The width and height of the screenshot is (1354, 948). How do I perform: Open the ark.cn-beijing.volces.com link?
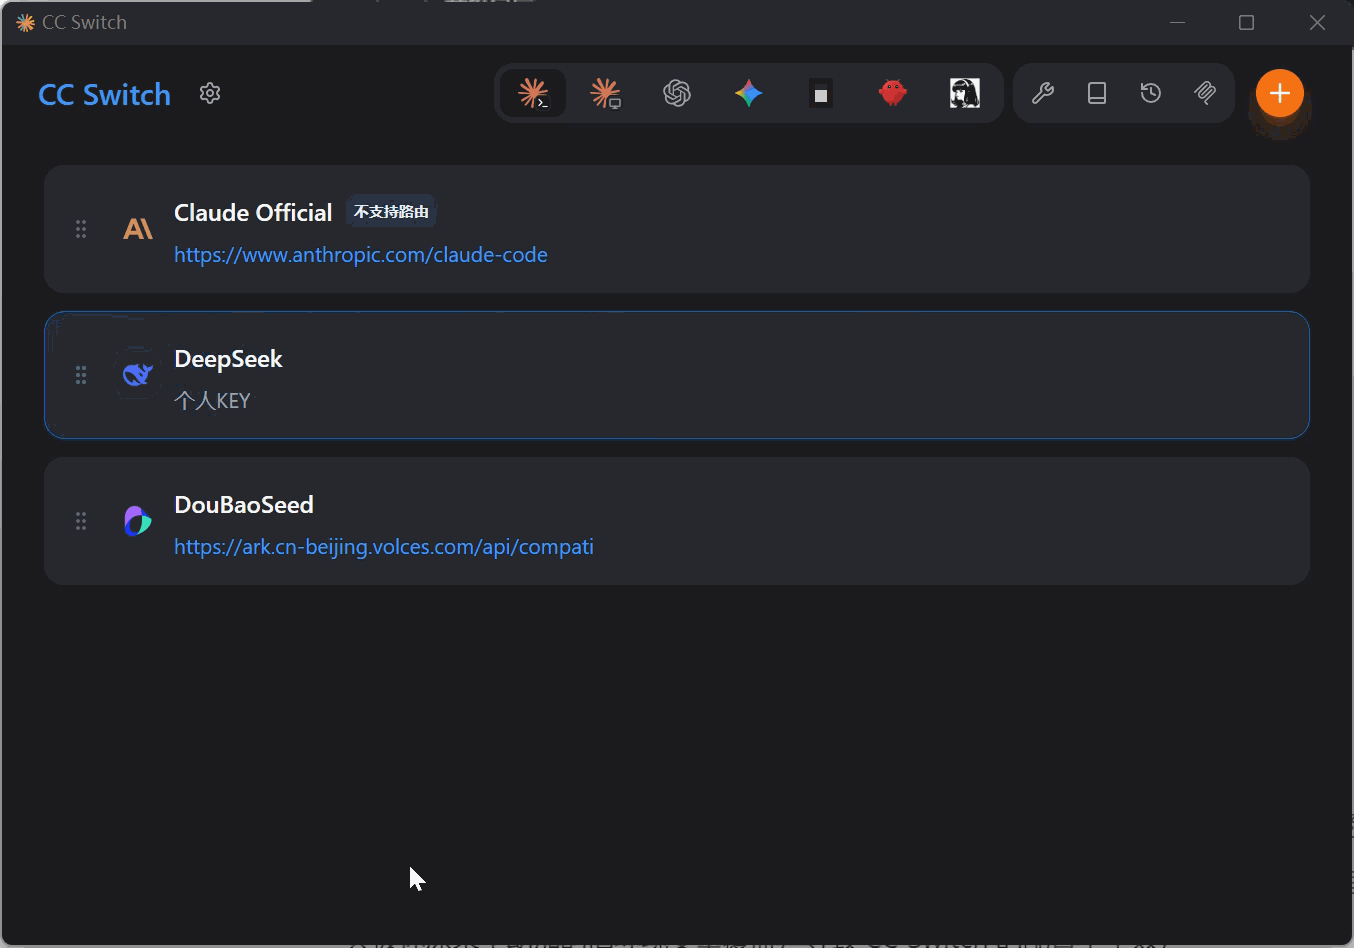coord(384,547)
